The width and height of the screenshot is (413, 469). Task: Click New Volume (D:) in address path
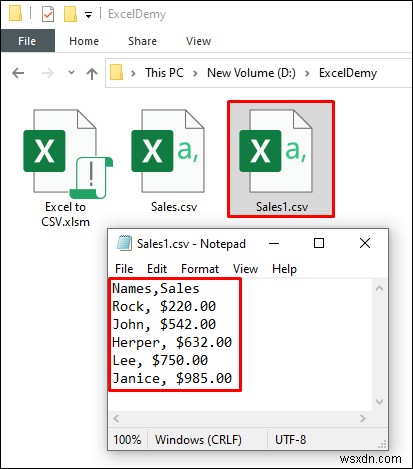pyautogui.click(x=251, y=73)
